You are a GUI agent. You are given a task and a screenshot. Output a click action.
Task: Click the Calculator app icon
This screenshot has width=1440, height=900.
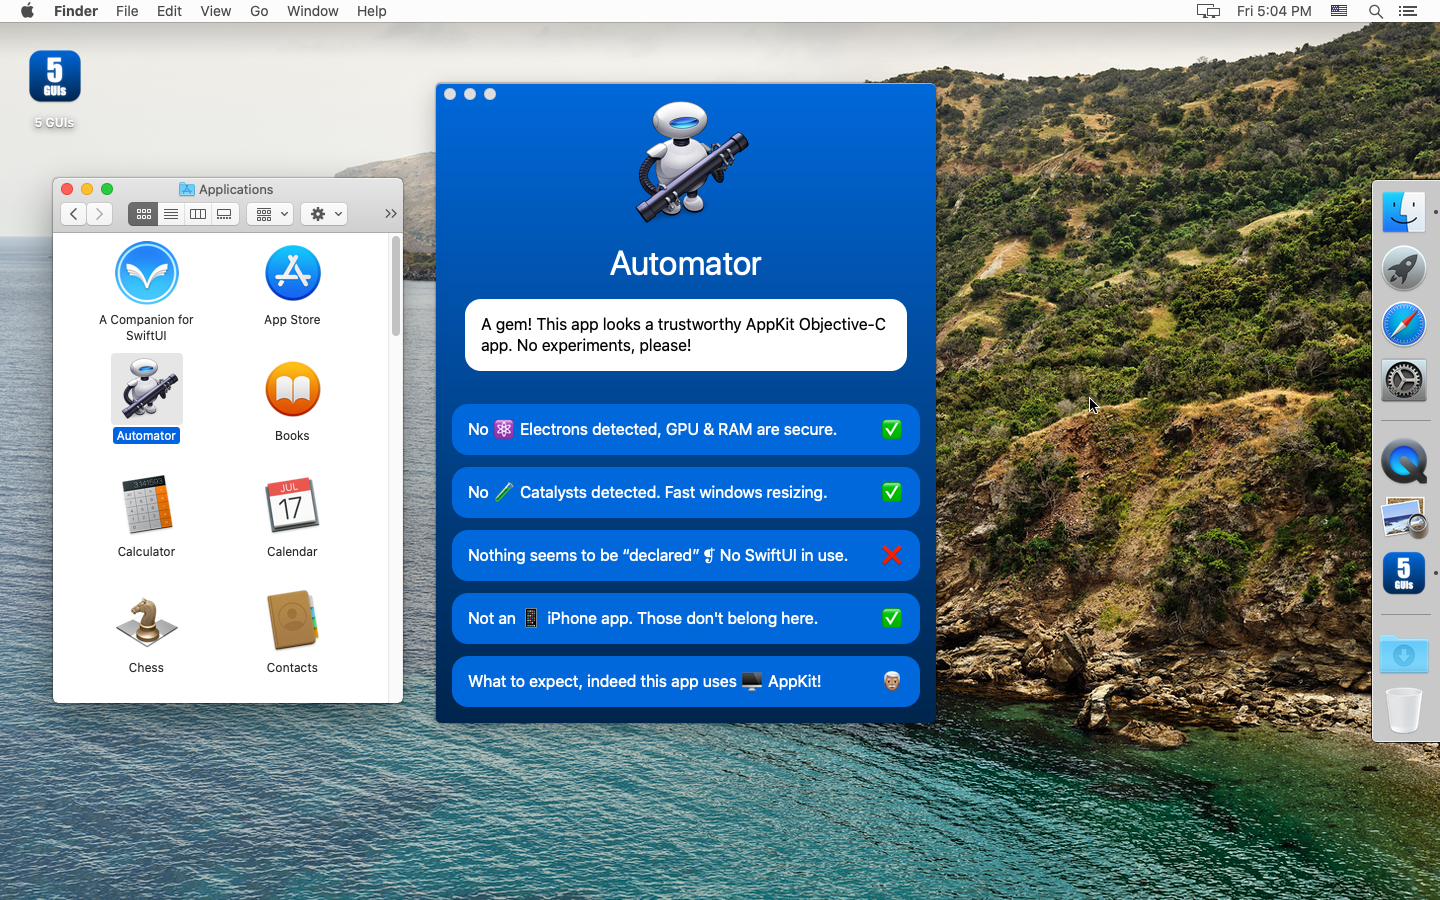click(x=146, y=505)
